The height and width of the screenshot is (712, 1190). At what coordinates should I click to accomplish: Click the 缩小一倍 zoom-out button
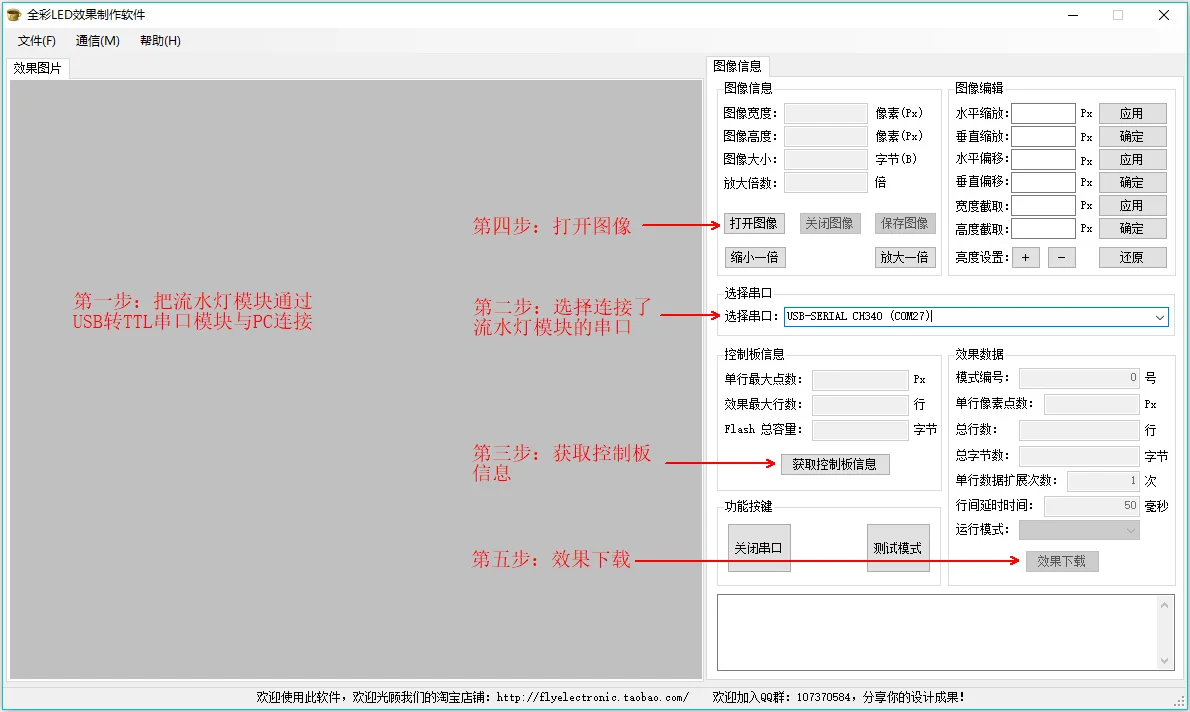(755, 257)
